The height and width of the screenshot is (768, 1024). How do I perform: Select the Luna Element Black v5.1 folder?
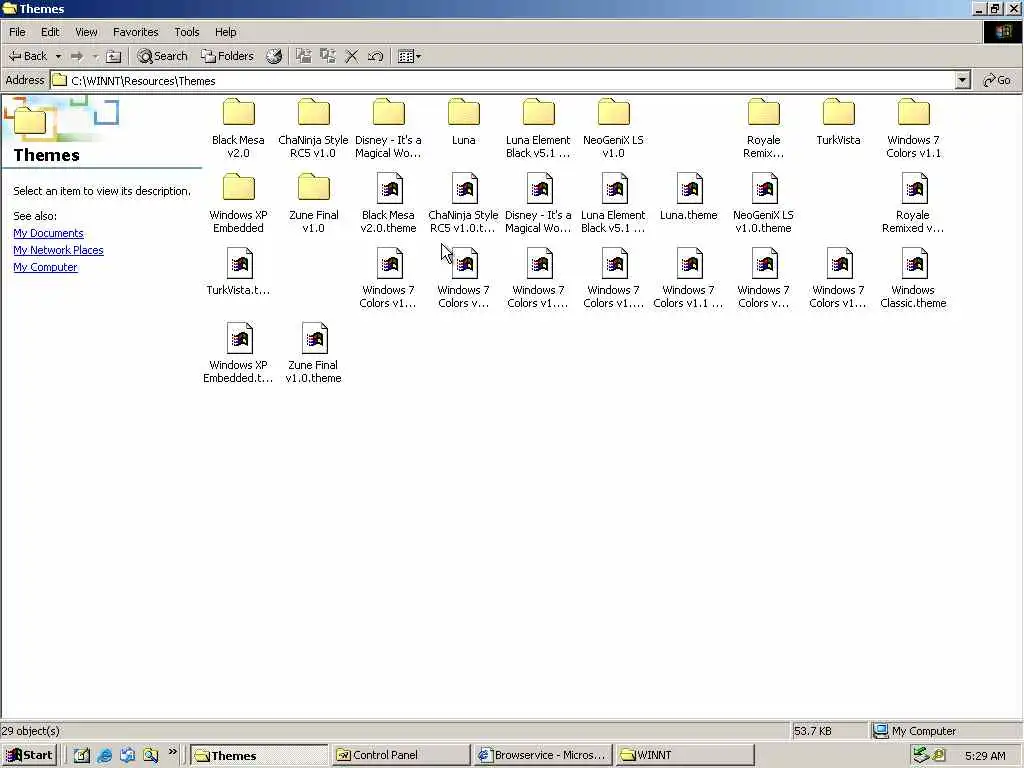538,128
